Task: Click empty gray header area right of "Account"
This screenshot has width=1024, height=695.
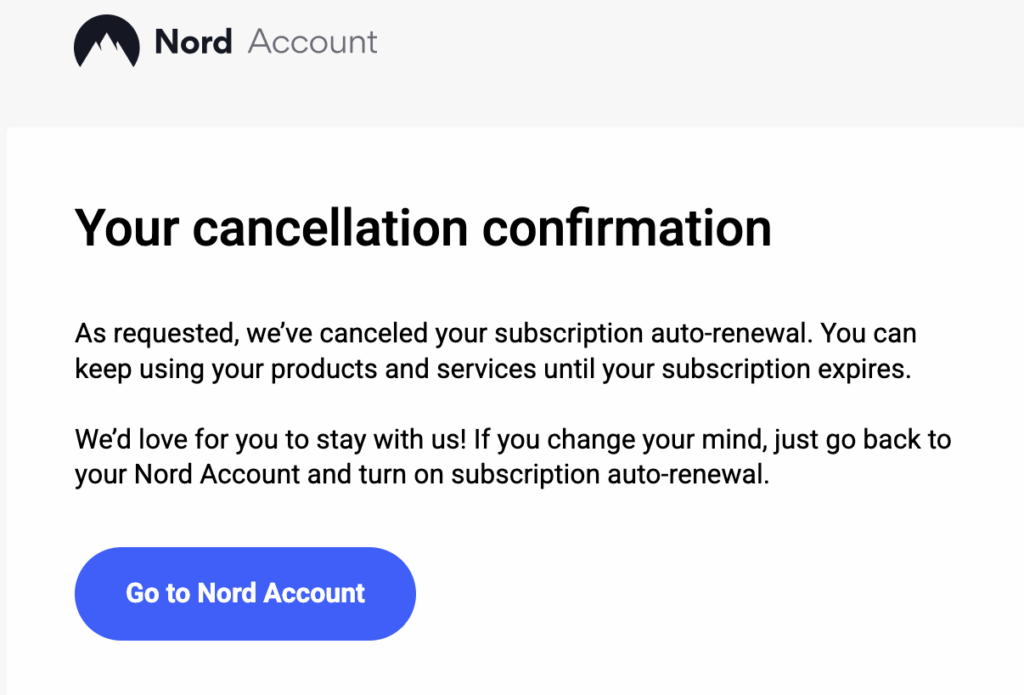Action: coord(700,45)
